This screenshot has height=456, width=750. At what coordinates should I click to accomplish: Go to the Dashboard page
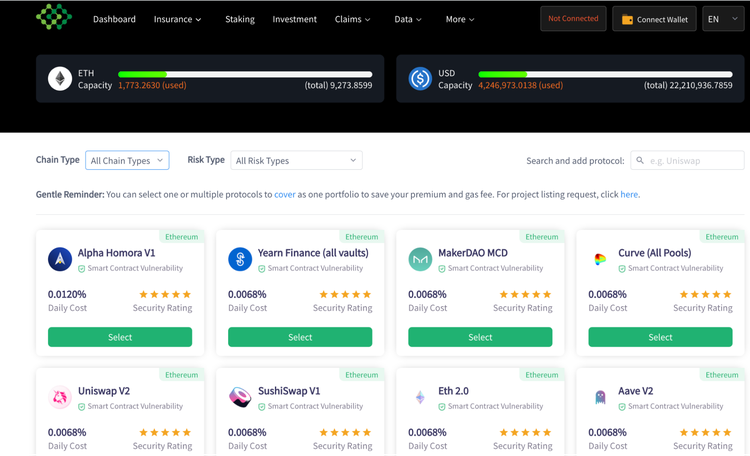(x=114, y=19)
